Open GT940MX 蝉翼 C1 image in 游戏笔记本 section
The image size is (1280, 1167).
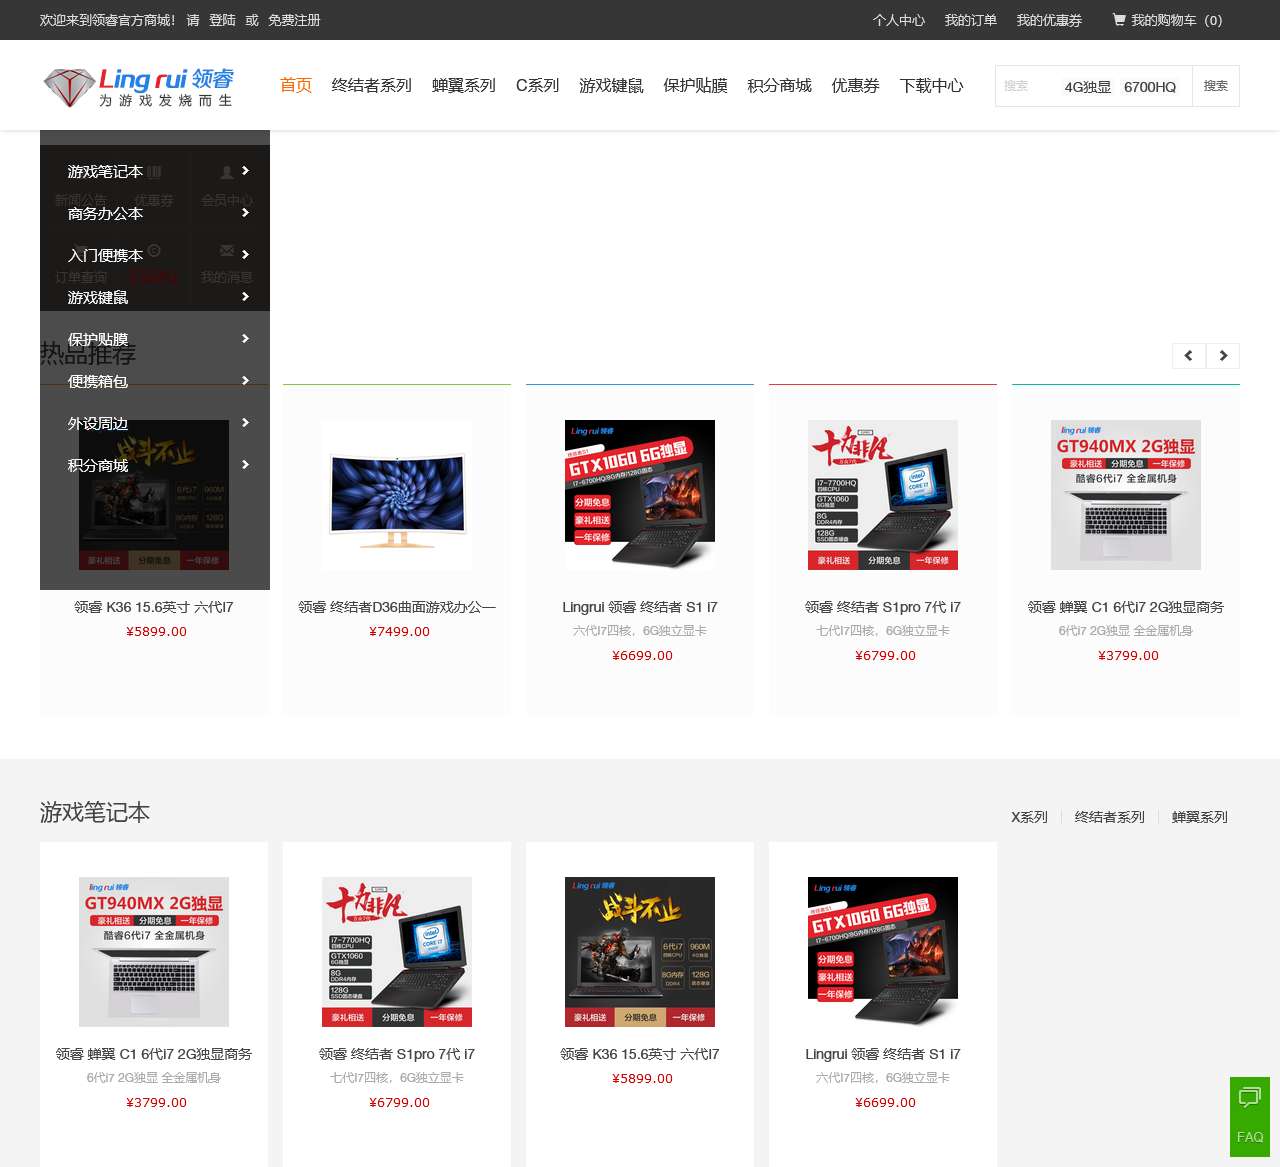coord(154,952)
